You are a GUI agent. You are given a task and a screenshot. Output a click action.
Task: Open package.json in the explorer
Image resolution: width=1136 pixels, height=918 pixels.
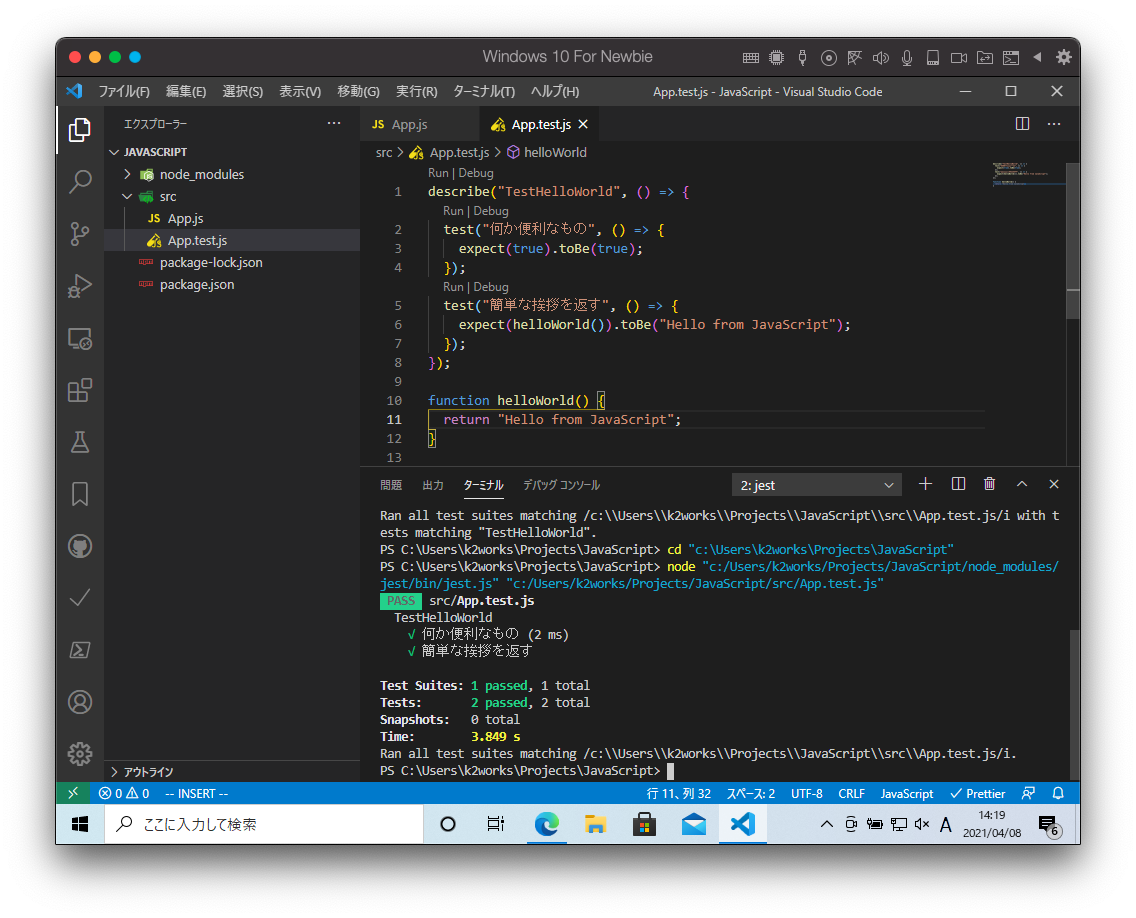197,284
